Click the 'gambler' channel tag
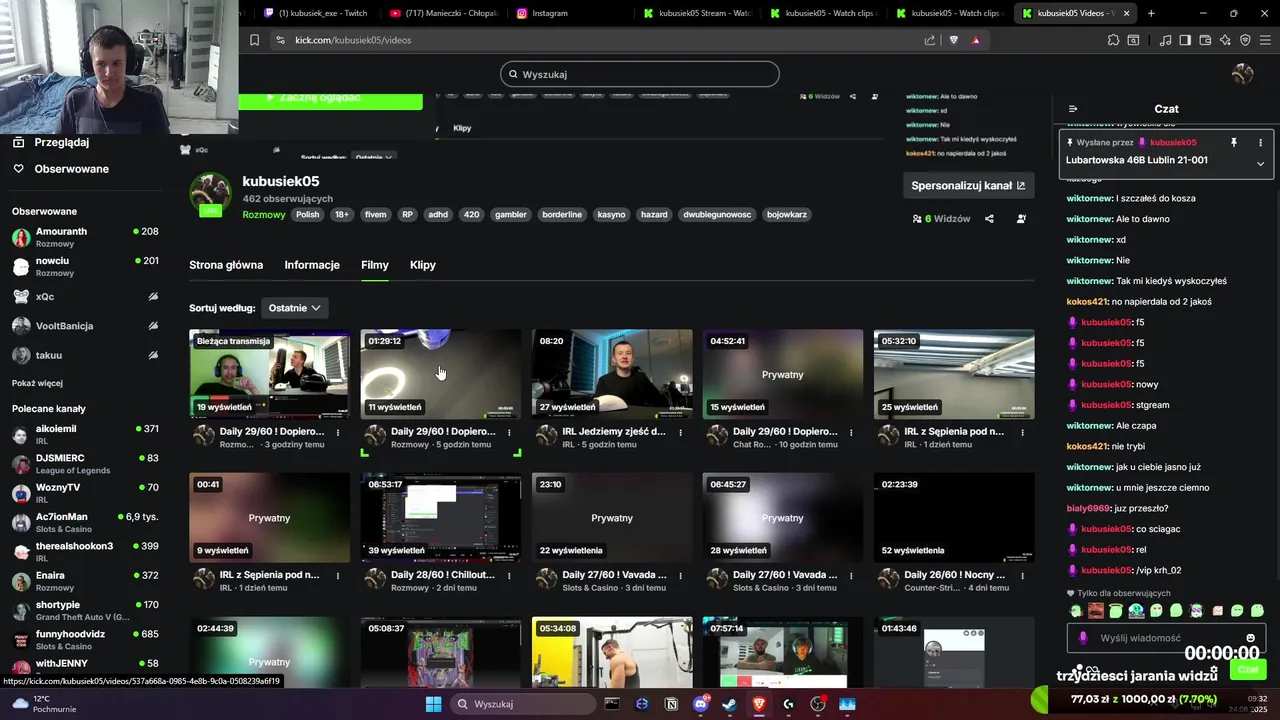This screenshot has width=1280, height=720. [511, 215]
